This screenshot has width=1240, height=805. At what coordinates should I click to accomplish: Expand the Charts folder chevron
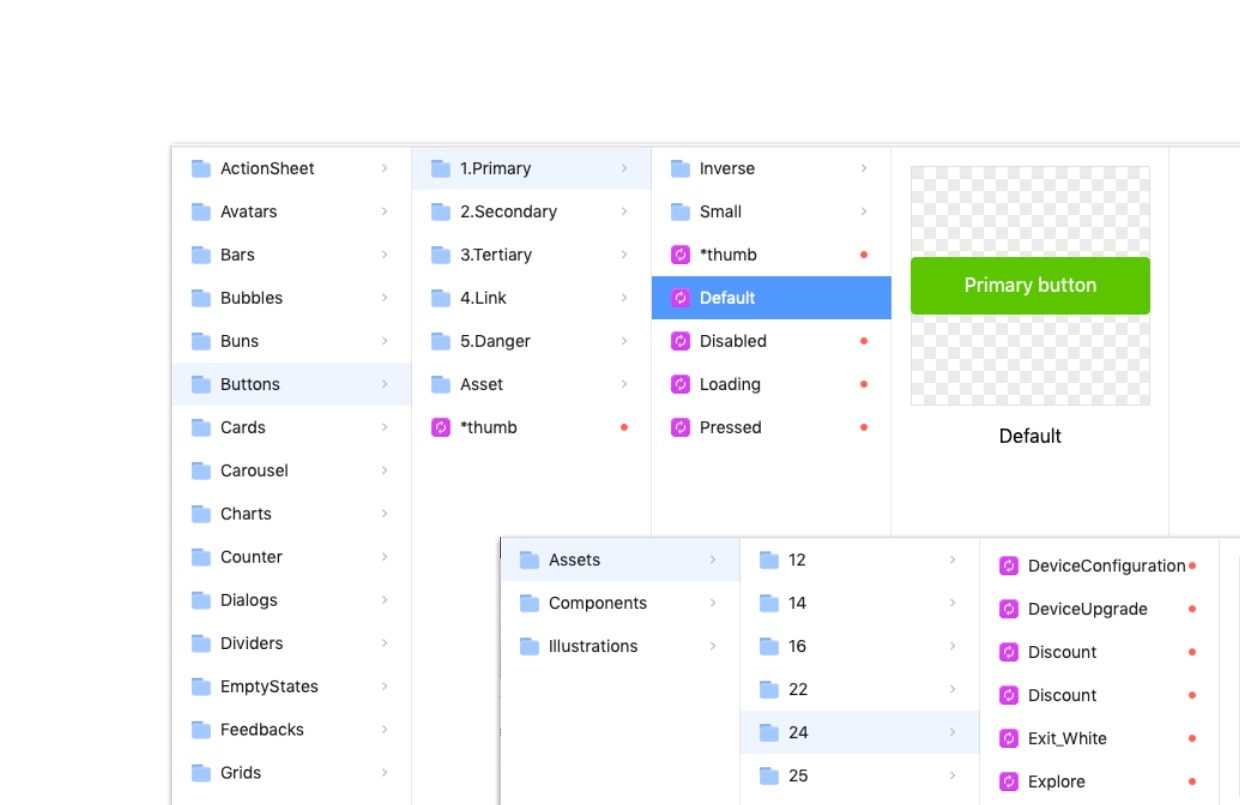(384, 513)
